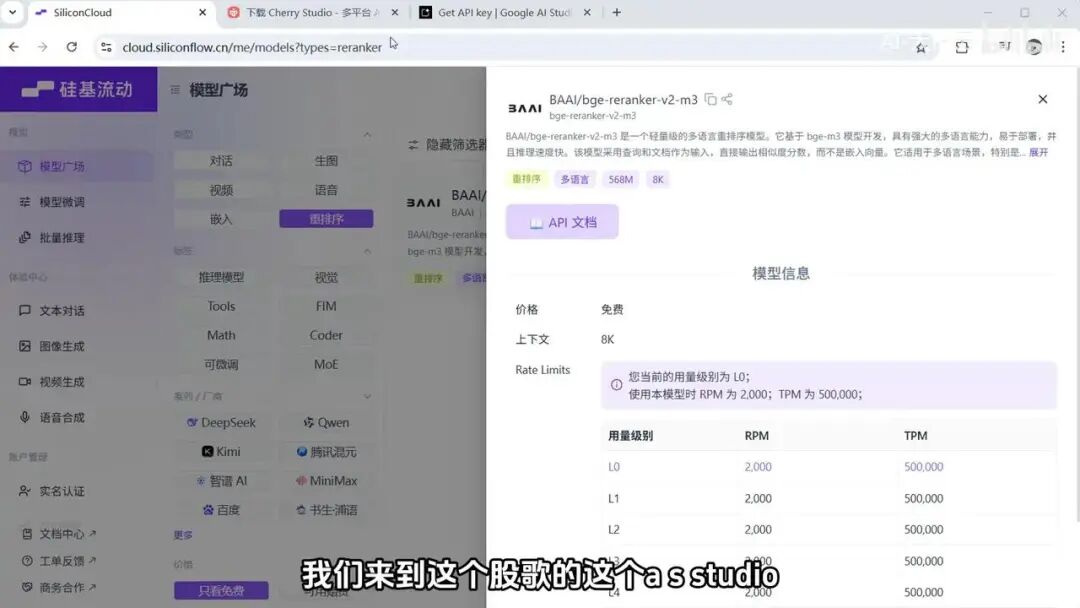Click the 重排序 tag in detail panel
This screenshot has width=1080, height=608.
pyautogui.click(x=526, y=179)
